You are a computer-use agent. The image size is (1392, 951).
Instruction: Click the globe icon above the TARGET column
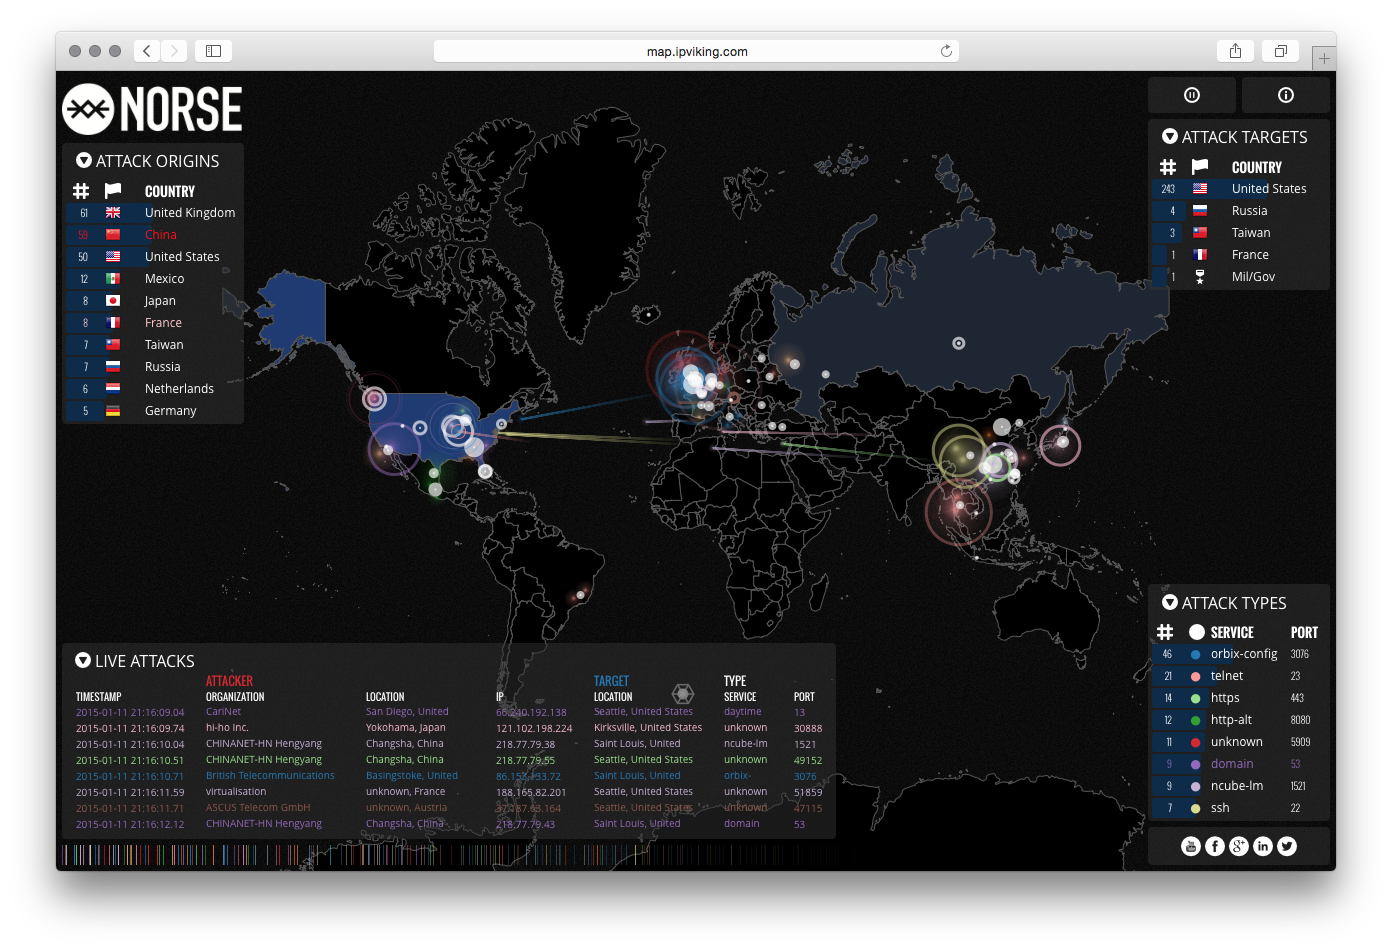(683, 693)
